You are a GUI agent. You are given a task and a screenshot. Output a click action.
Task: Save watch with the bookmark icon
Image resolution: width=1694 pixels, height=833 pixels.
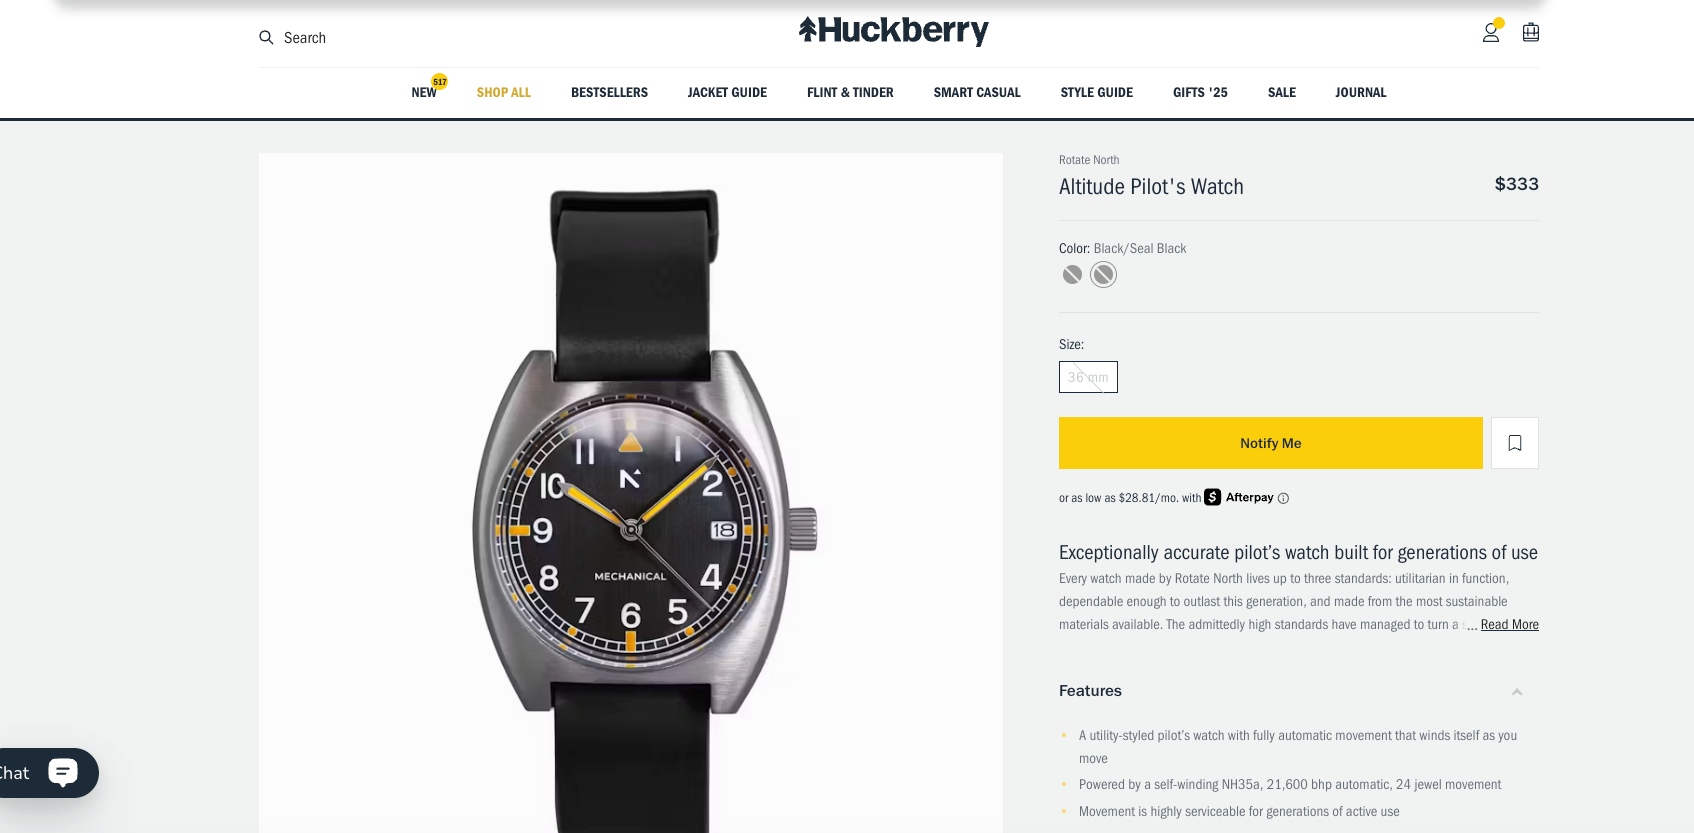coord(1514,443)
